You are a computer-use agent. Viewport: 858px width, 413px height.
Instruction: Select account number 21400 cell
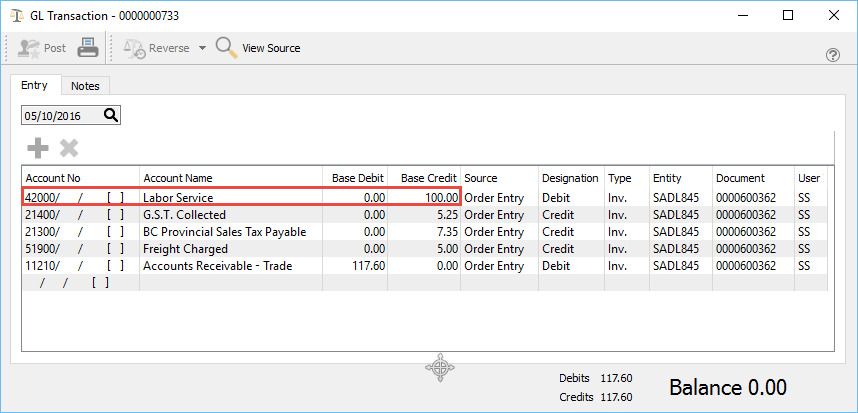point(80,215)
